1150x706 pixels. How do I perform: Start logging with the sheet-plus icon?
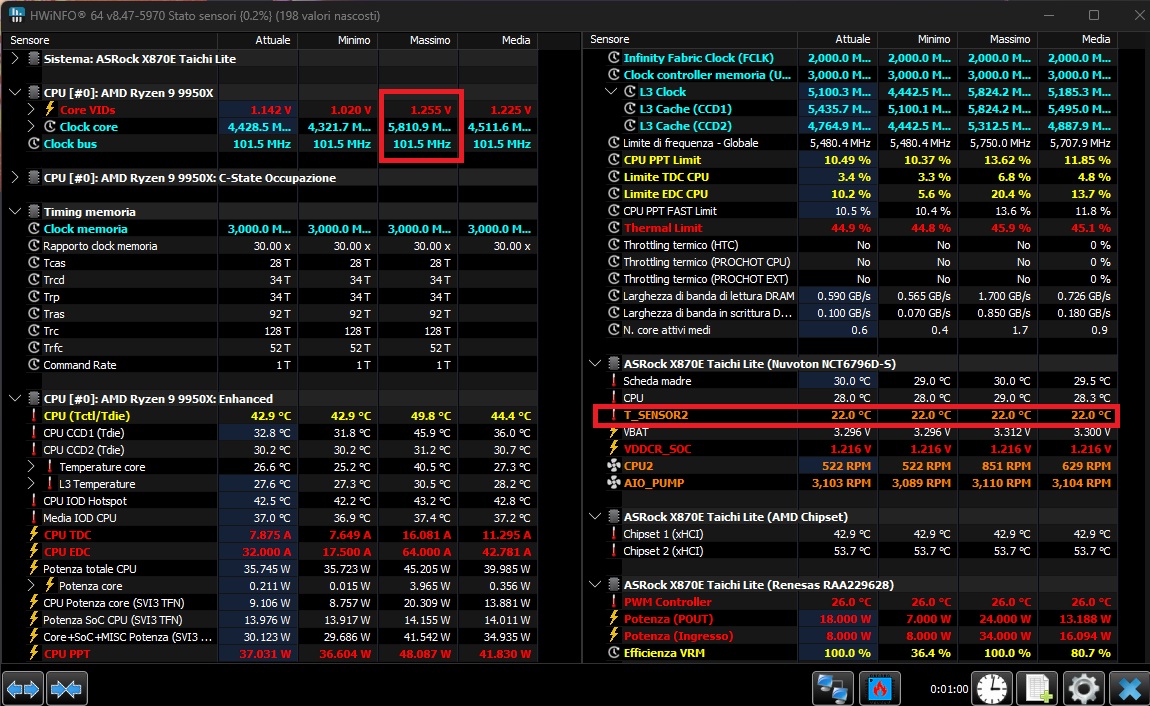click(x=1038, y=689)
